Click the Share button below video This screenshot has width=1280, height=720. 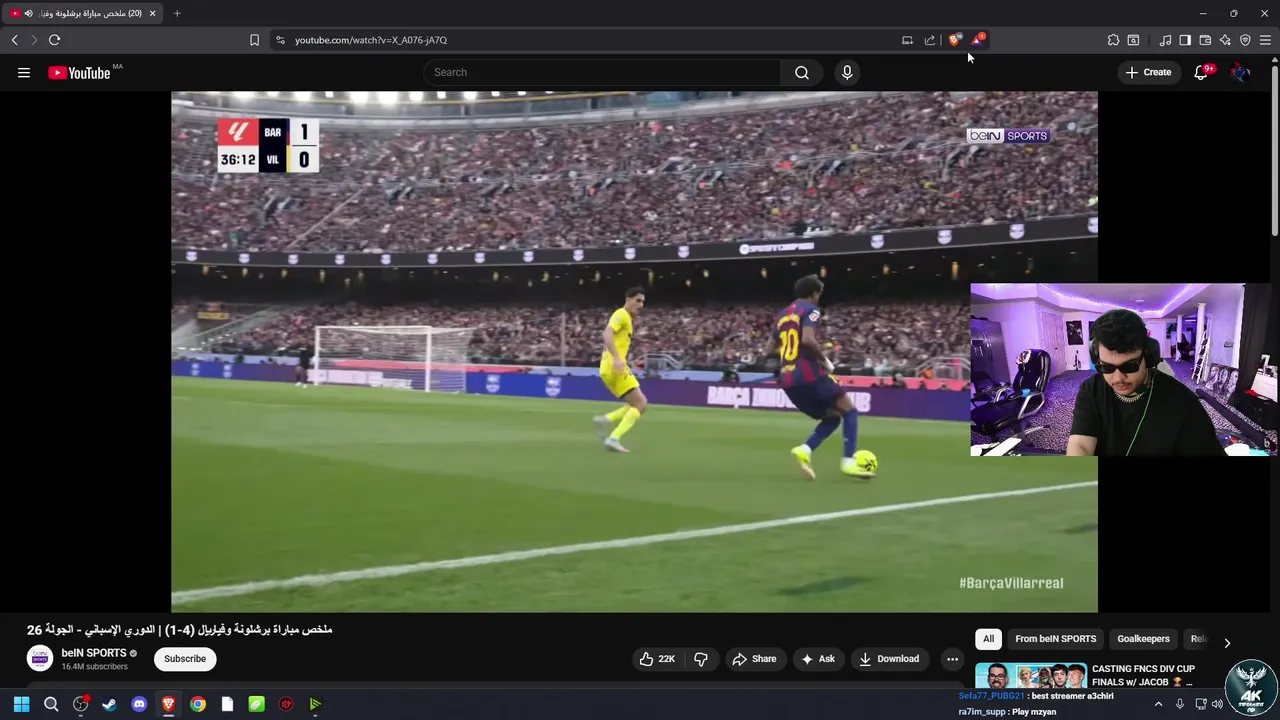click(x=754, y=659)
